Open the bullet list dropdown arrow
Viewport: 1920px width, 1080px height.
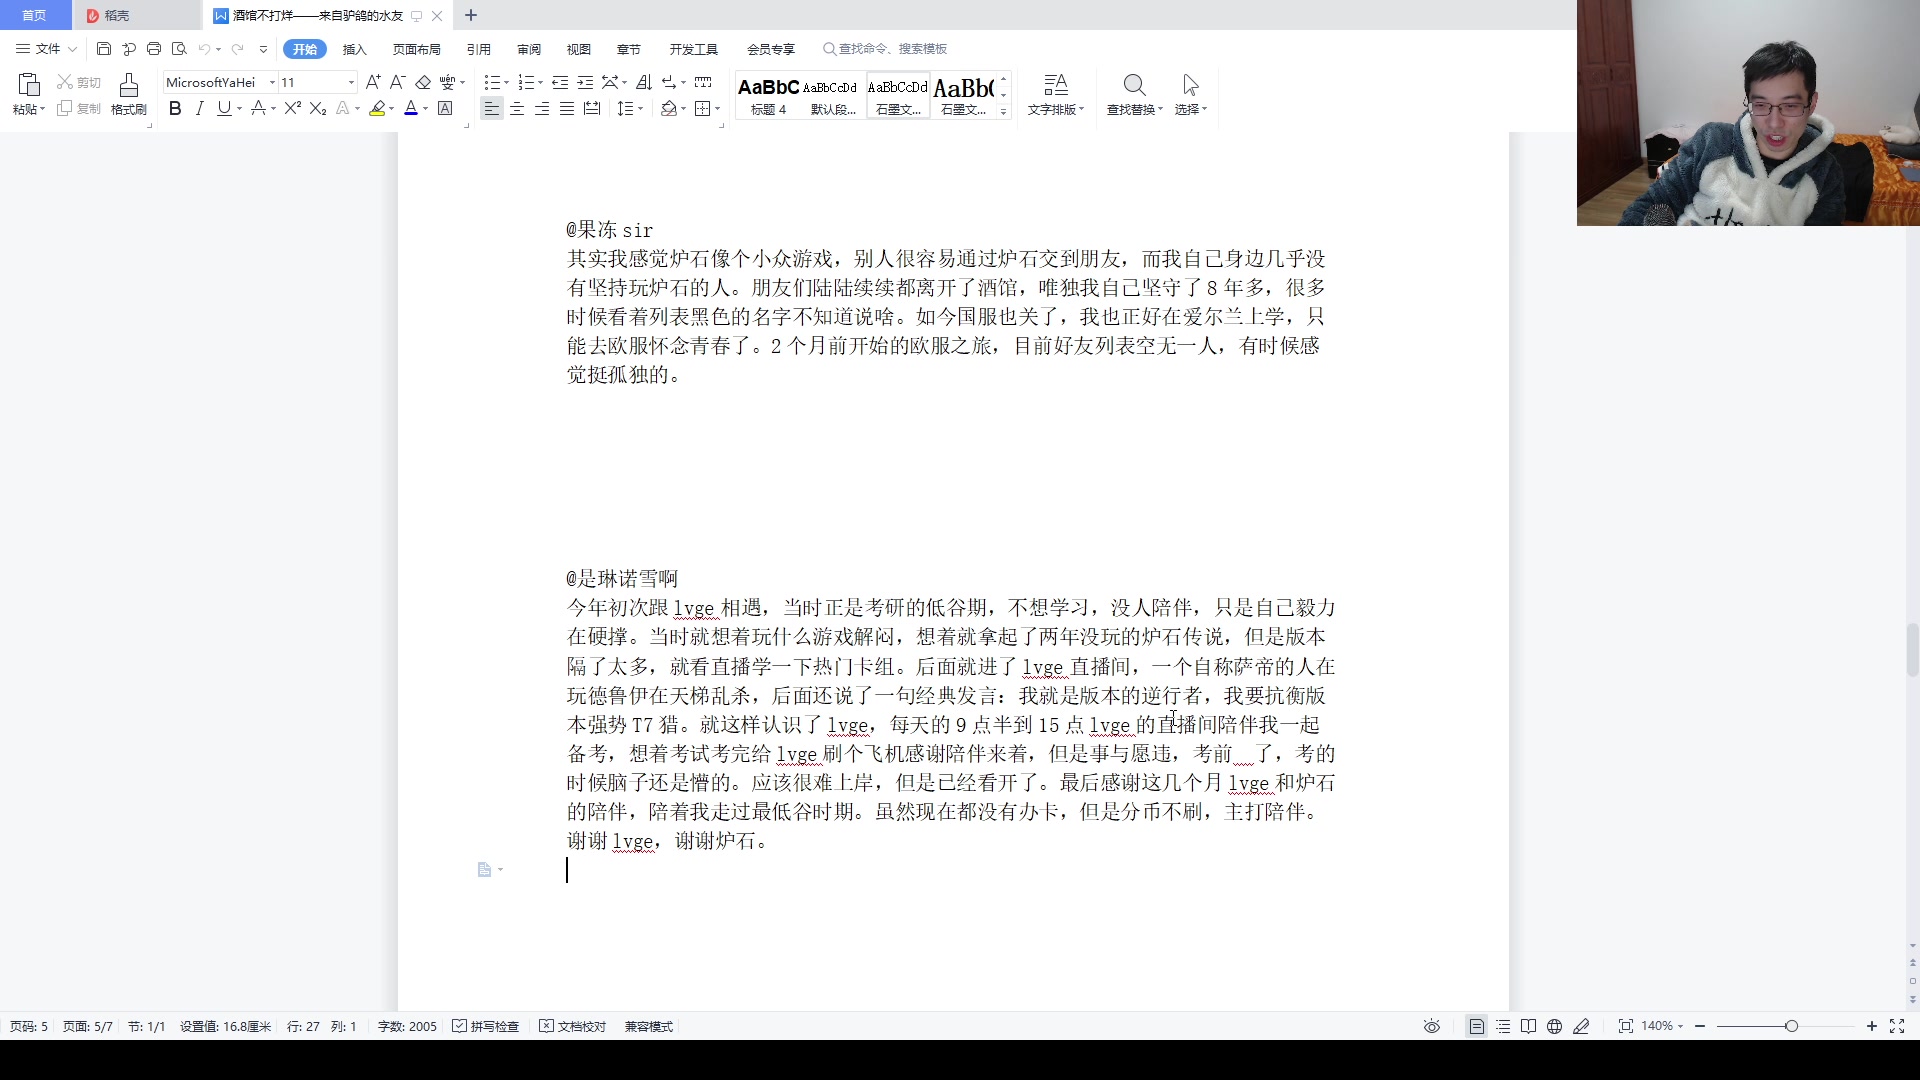click(506, 83)
